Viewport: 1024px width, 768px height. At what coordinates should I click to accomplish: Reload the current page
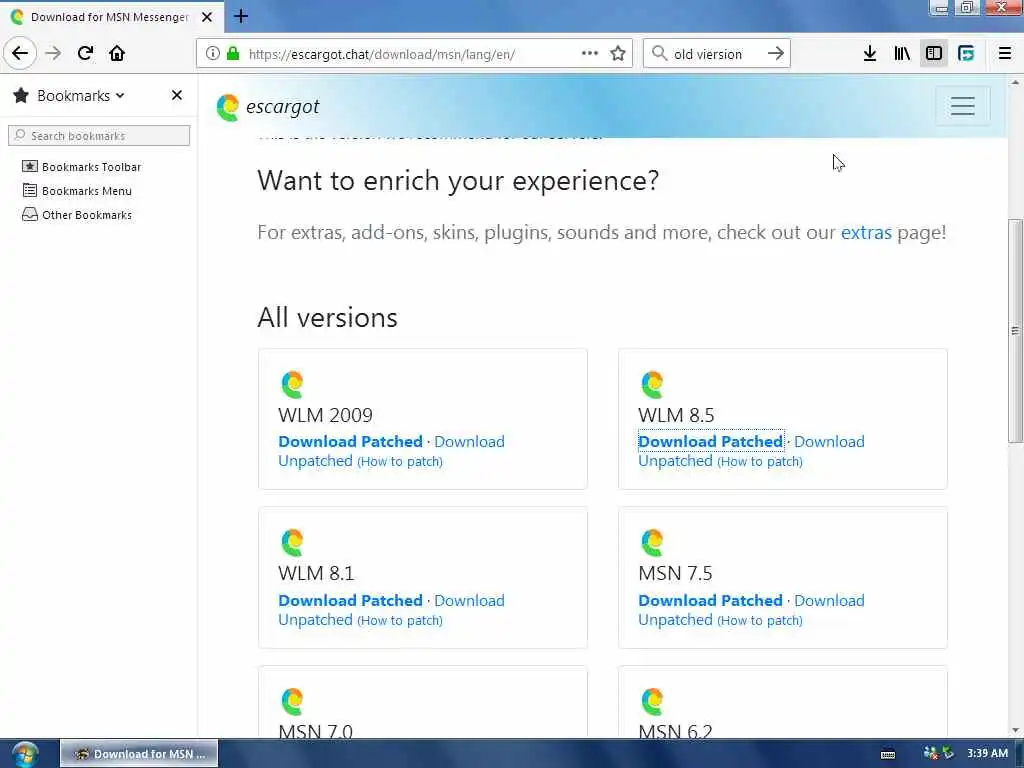(x=85, y=54)
